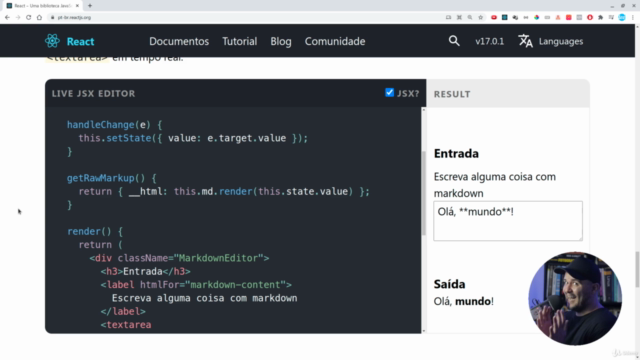Screen dimensions: 640x360
Task: Click the <h3>Entrada</h3> code line
Action: click(x=146, y=271)
